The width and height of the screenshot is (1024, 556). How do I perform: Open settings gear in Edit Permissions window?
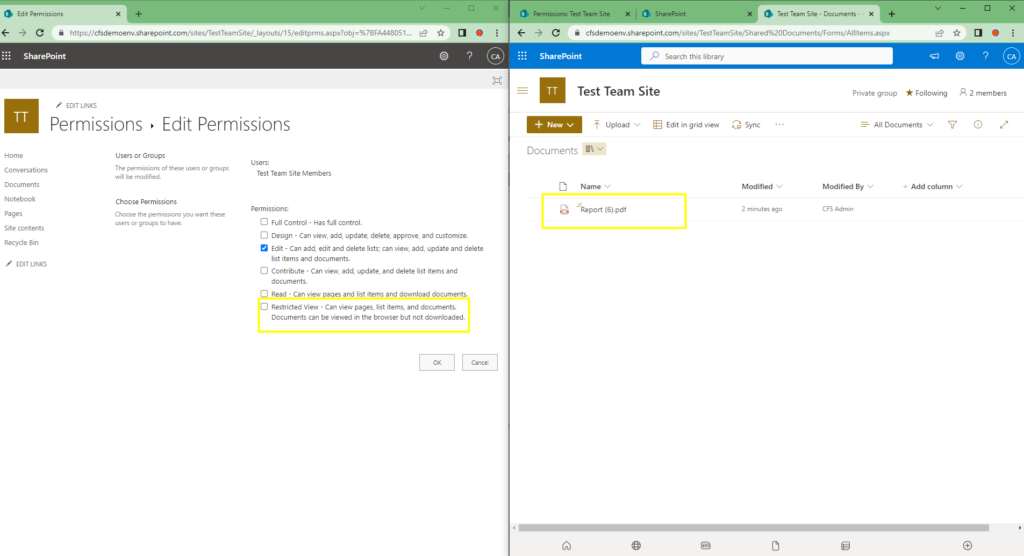[444, 56]
